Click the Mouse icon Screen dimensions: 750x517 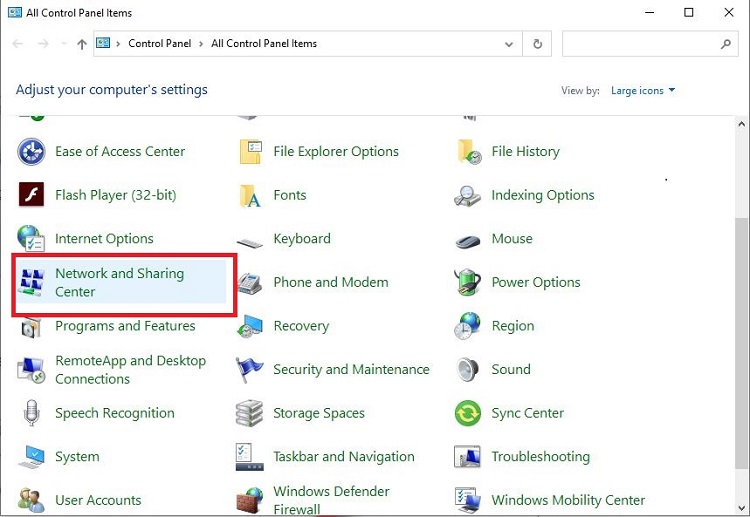click(x=467, y=242)
